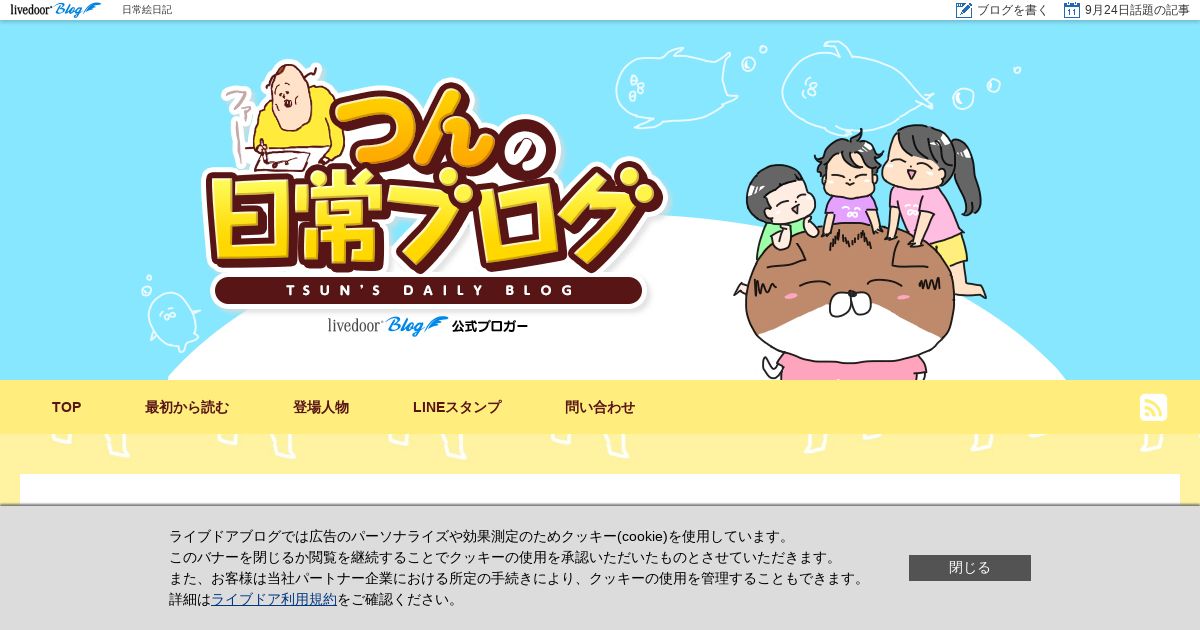The height and width of the screenshot is (630, 1200).
Task: Close the cookie banner with 閉じる
Action: click(x=970, y=568)
